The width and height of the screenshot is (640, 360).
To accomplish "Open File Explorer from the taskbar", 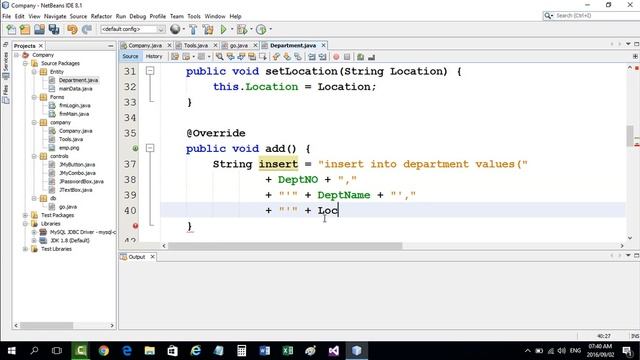I will pyautogui.click(x=150, y=351).
